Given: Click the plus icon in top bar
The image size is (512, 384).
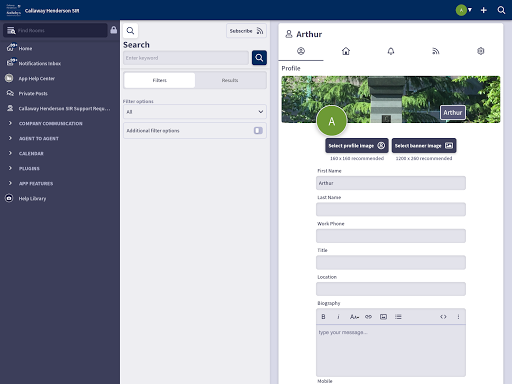Looking at the screenshot, I should (484, 10).
